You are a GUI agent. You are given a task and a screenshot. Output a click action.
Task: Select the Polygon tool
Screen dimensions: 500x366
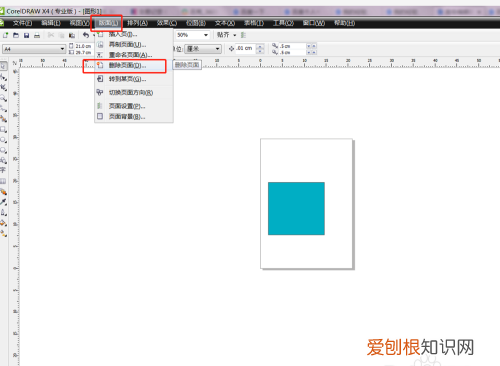pyautogui.click(x=3, y=150)
